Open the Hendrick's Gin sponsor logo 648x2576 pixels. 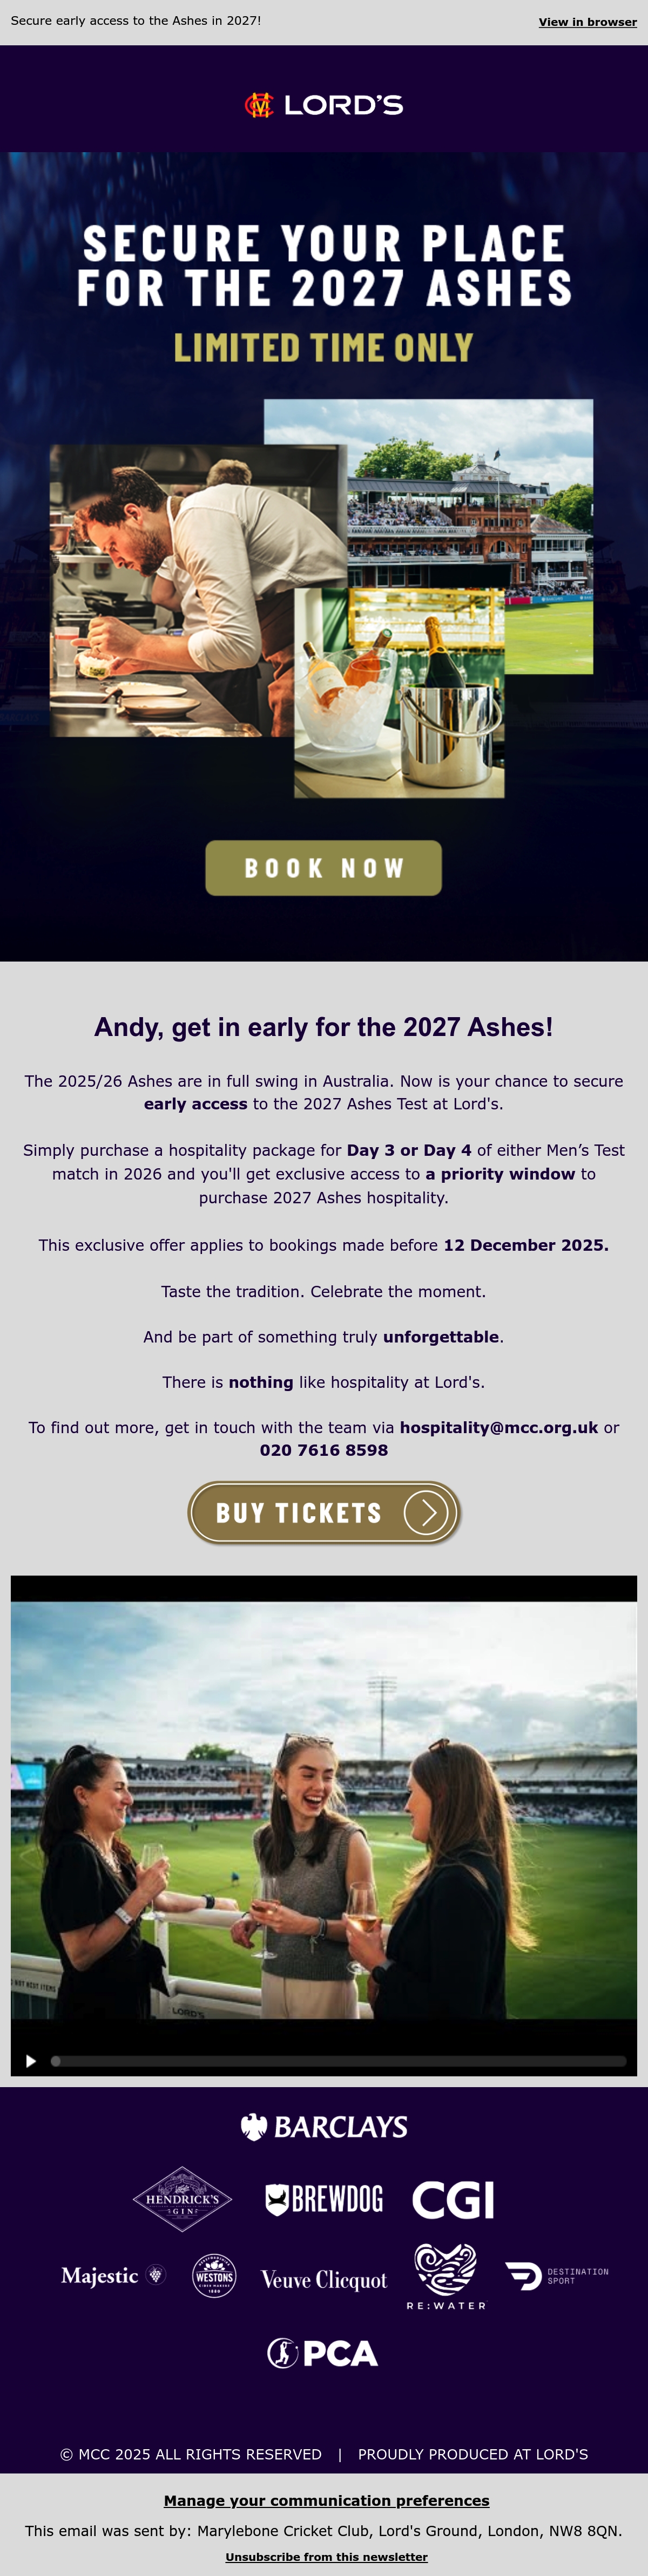tap(182, 2199)
